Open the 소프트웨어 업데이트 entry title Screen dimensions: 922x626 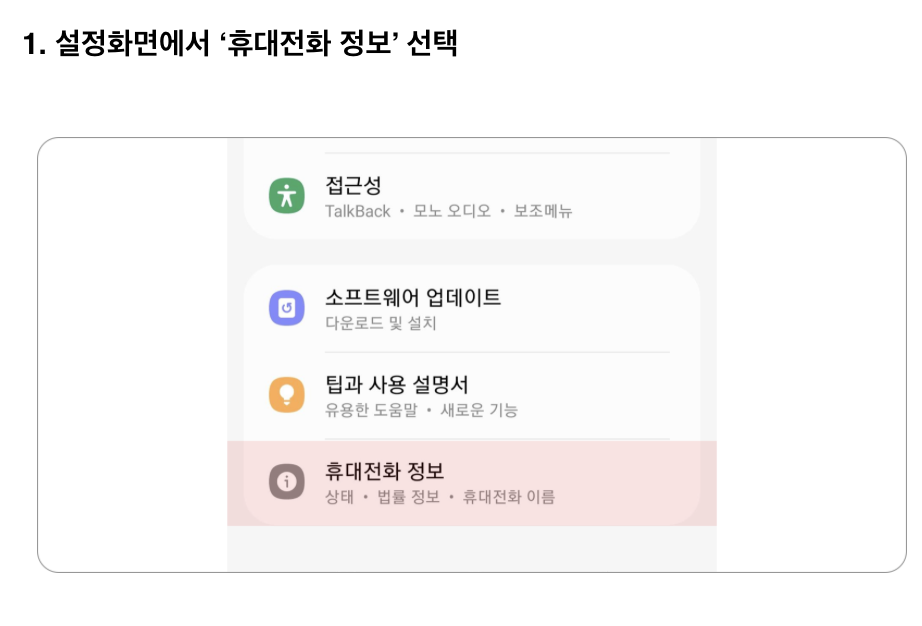(413, 297)
